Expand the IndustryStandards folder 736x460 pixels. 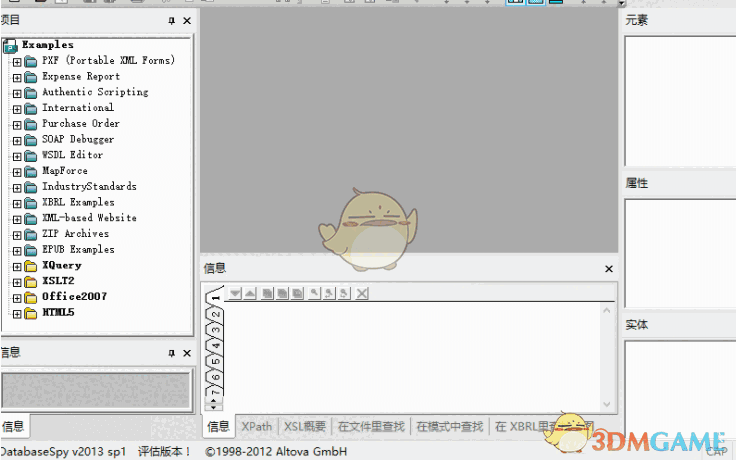17,188
